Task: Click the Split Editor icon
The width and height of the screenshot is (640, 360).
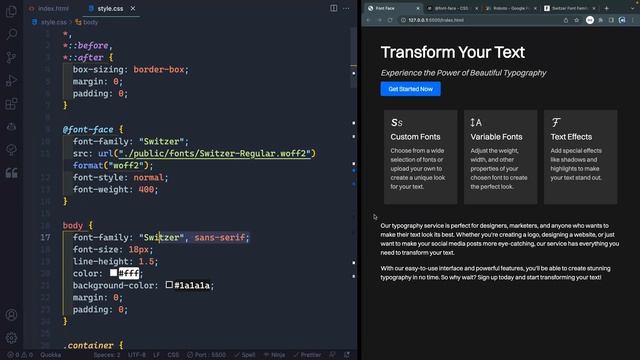Action: [333, 8]
